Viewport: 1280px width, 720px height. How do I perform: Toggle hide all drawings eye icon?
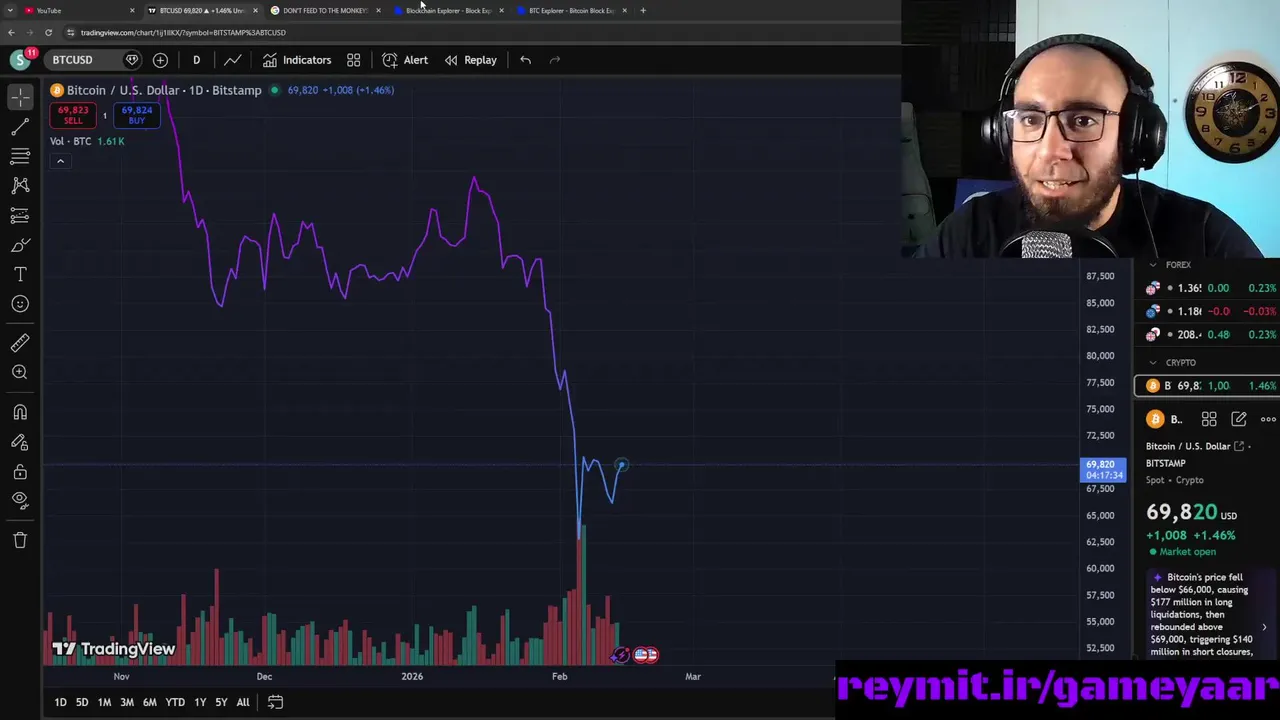[x=20, y=500]
